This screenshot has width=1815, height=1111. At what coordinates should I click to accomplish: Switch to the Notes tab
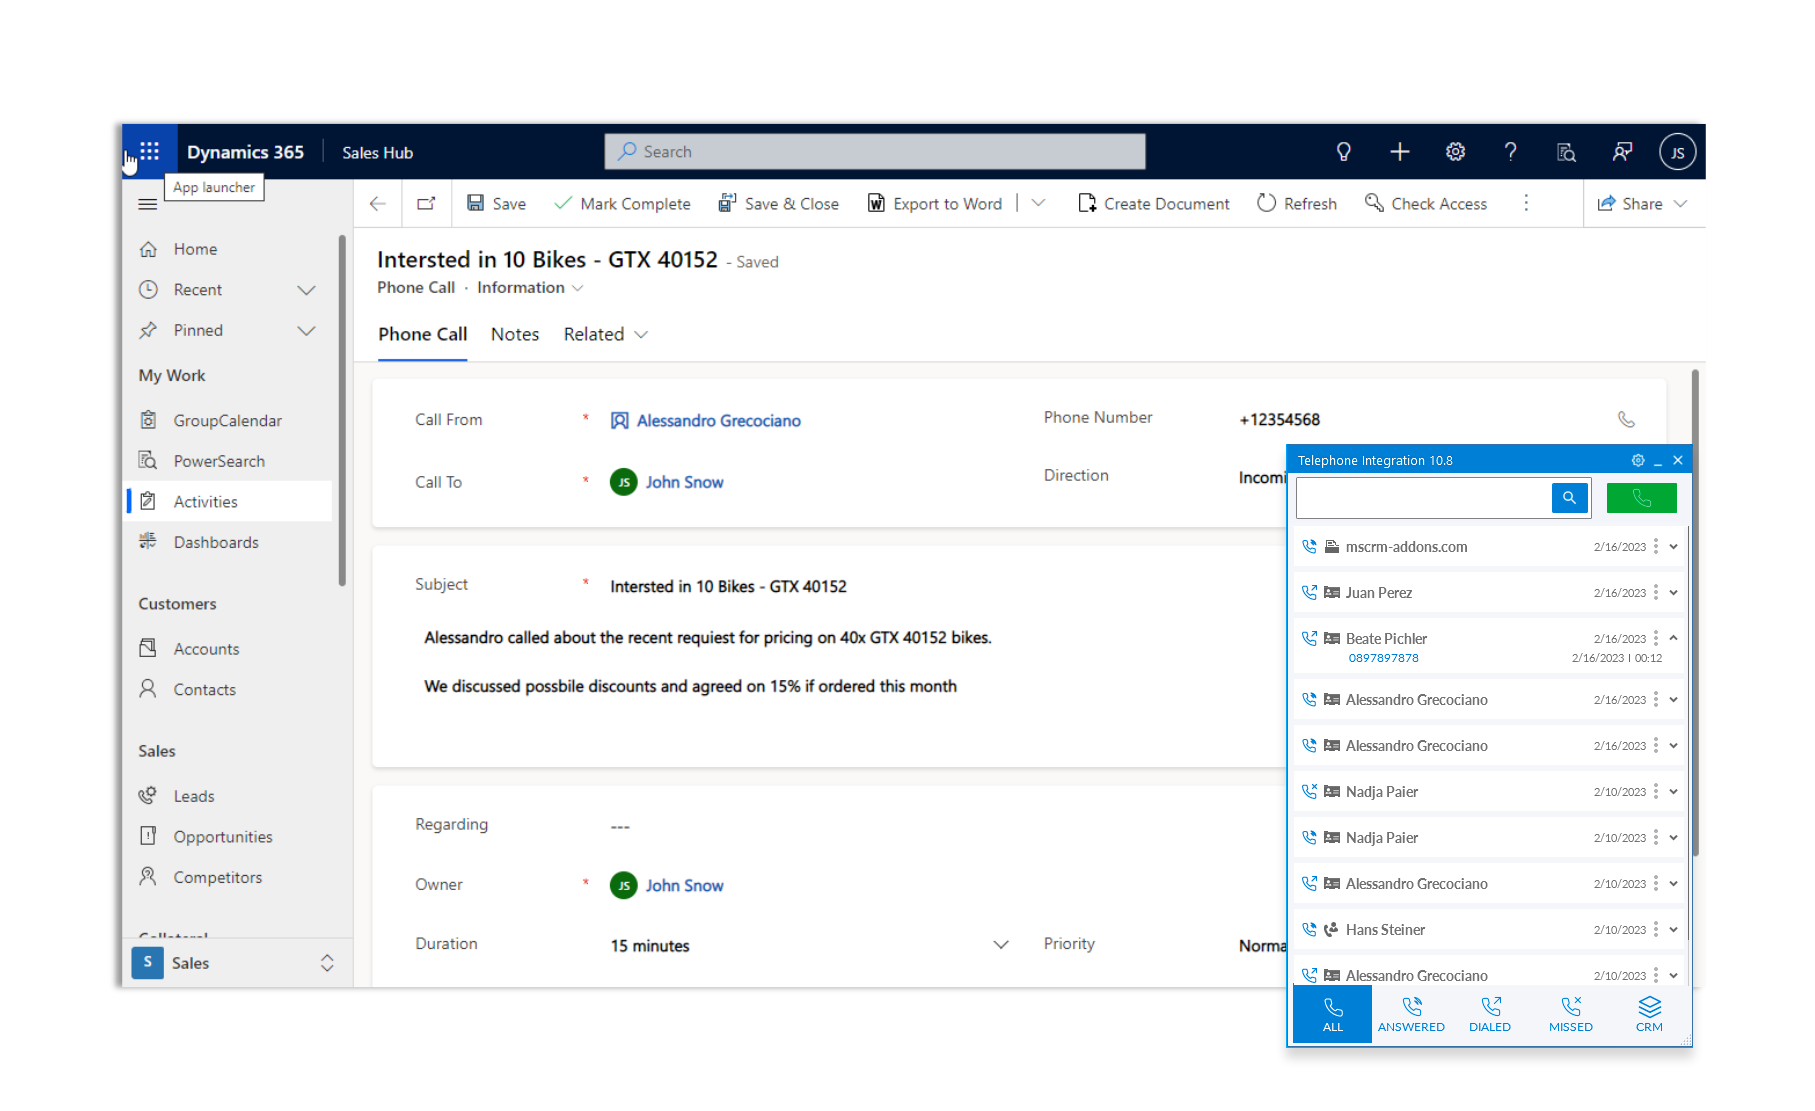(x=515, y=334)
